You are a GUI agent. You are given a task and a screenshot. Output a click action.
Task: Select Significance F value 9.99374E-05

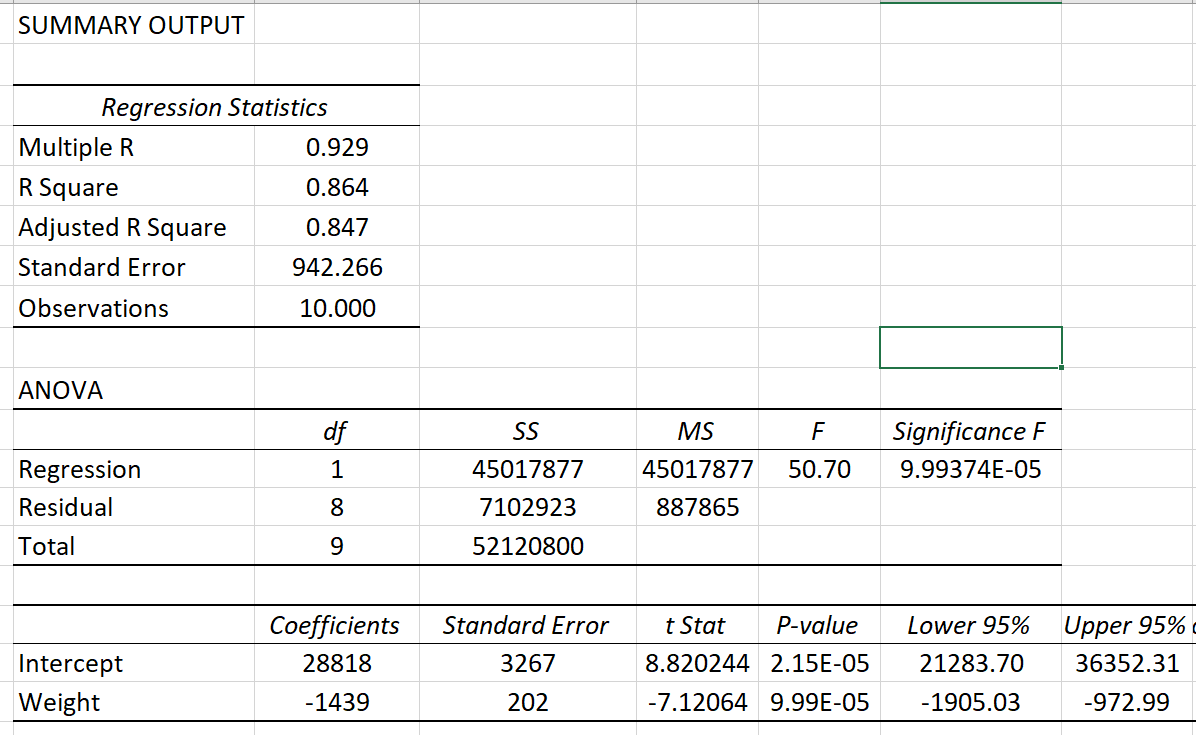tap(970, 469)
